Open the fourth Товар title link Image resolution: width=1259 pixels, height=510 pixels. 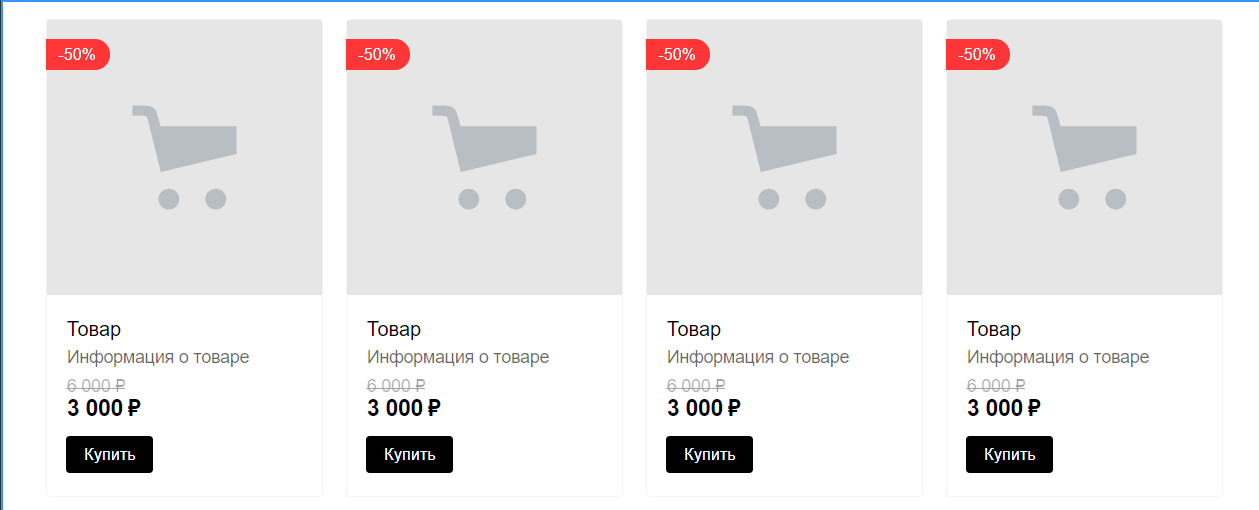point(994,329)
